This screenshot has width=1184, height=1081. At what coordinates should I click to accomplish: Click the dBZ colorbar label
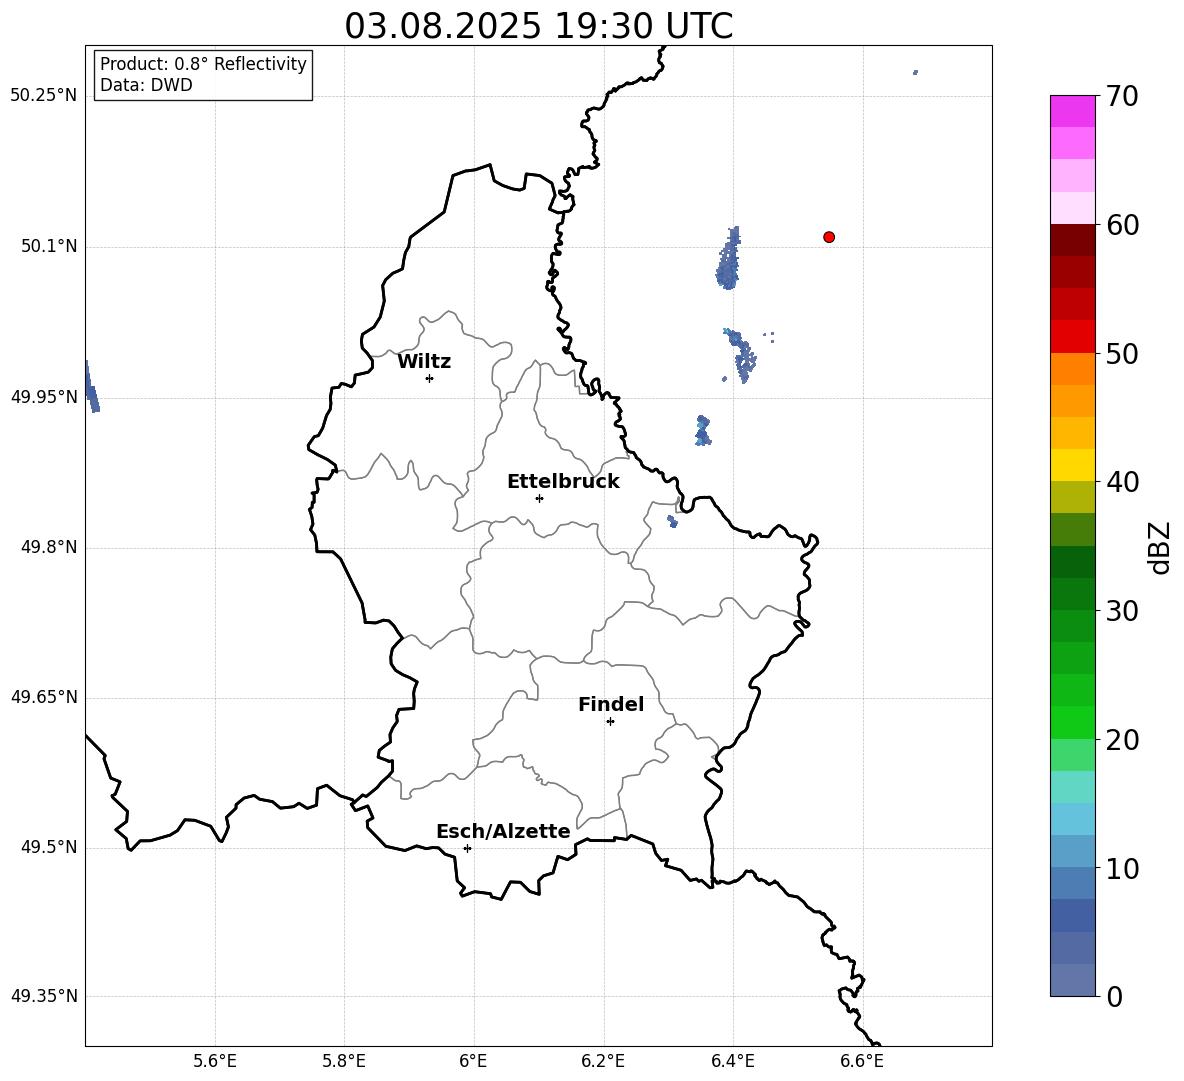pos(1161,548)
